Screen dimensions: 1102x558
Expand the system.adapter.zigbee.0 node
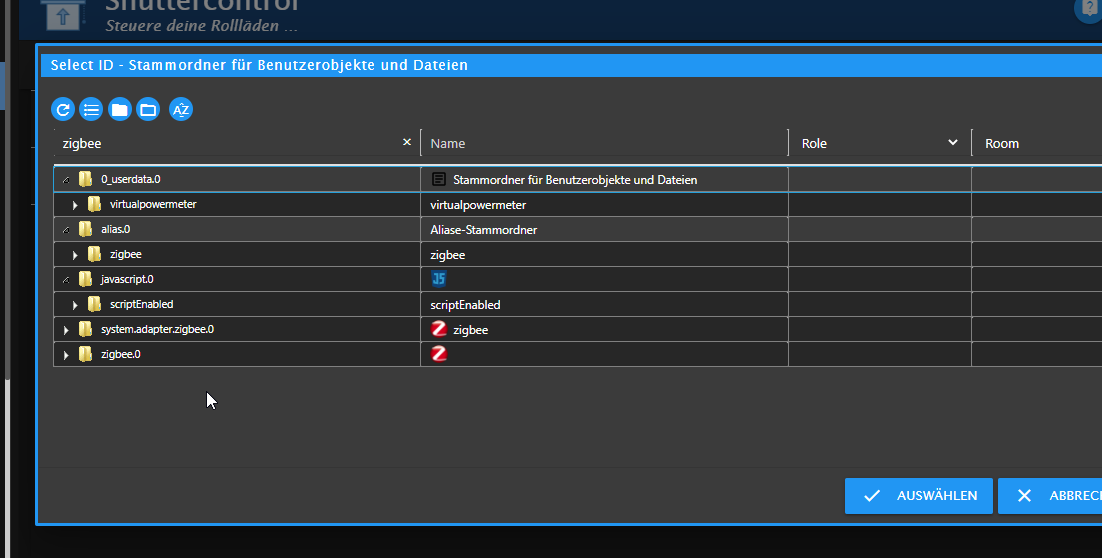pos(66,330)
